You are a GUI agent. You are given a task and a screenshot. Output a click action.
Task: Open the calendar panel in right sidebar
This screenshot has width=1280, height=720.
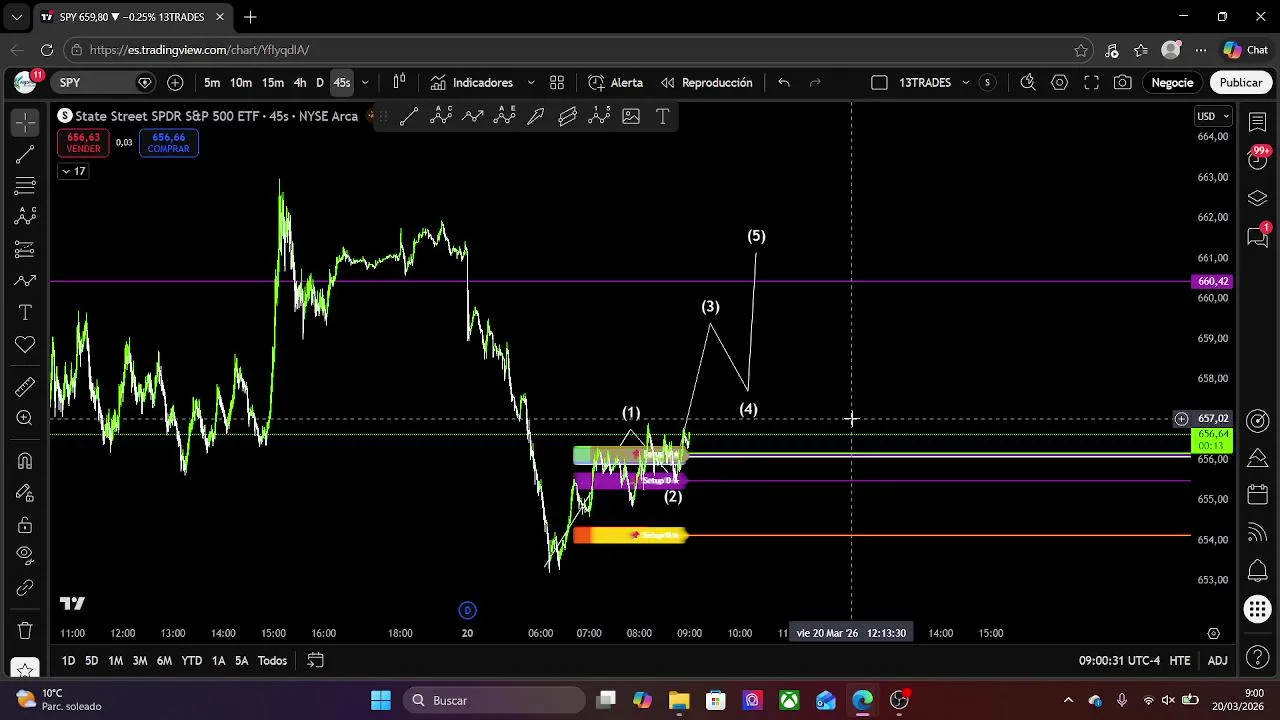(x=1258, y=495)
